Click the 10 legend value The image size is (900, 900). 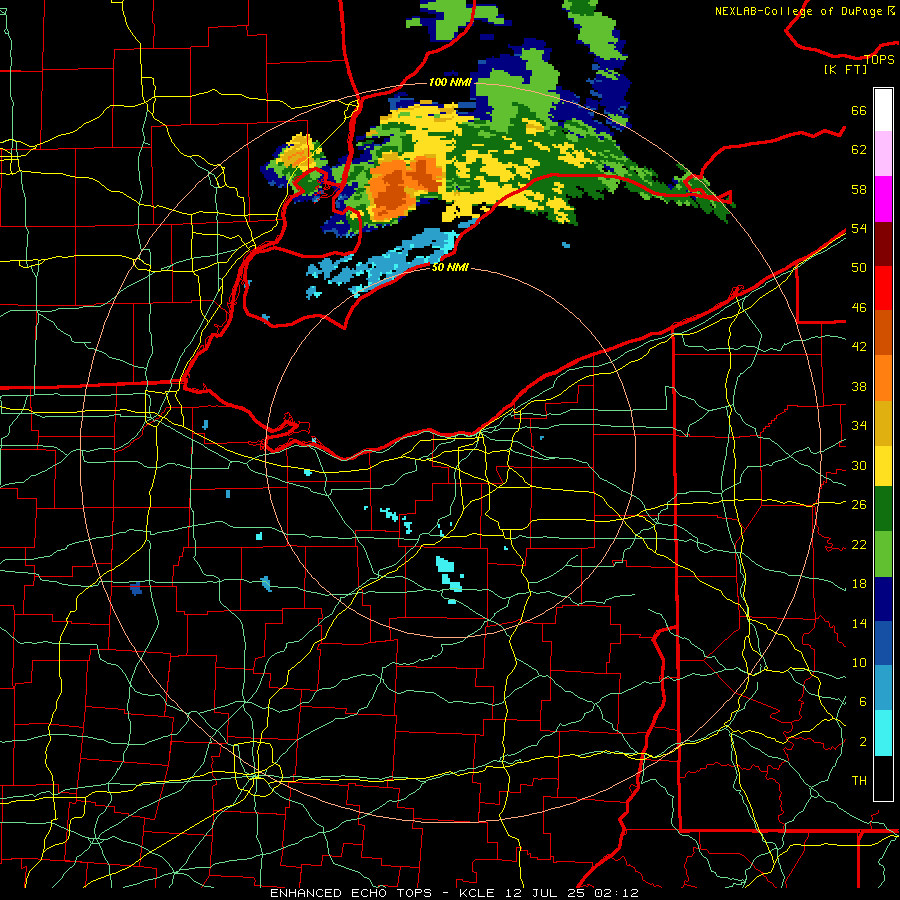pyautogui.click(x=859, y=662)
